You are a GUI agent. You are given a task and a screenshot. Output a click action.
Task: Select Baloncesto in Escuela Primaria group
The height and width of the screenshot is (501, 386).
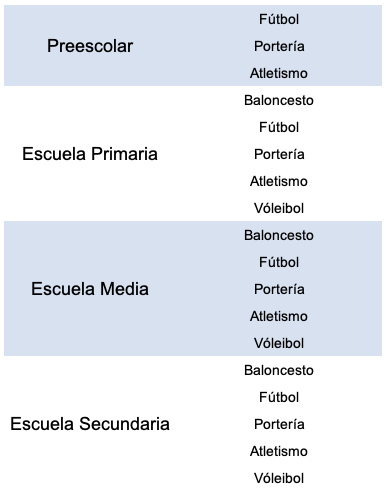pyautogui.click(x=279, y=100)
